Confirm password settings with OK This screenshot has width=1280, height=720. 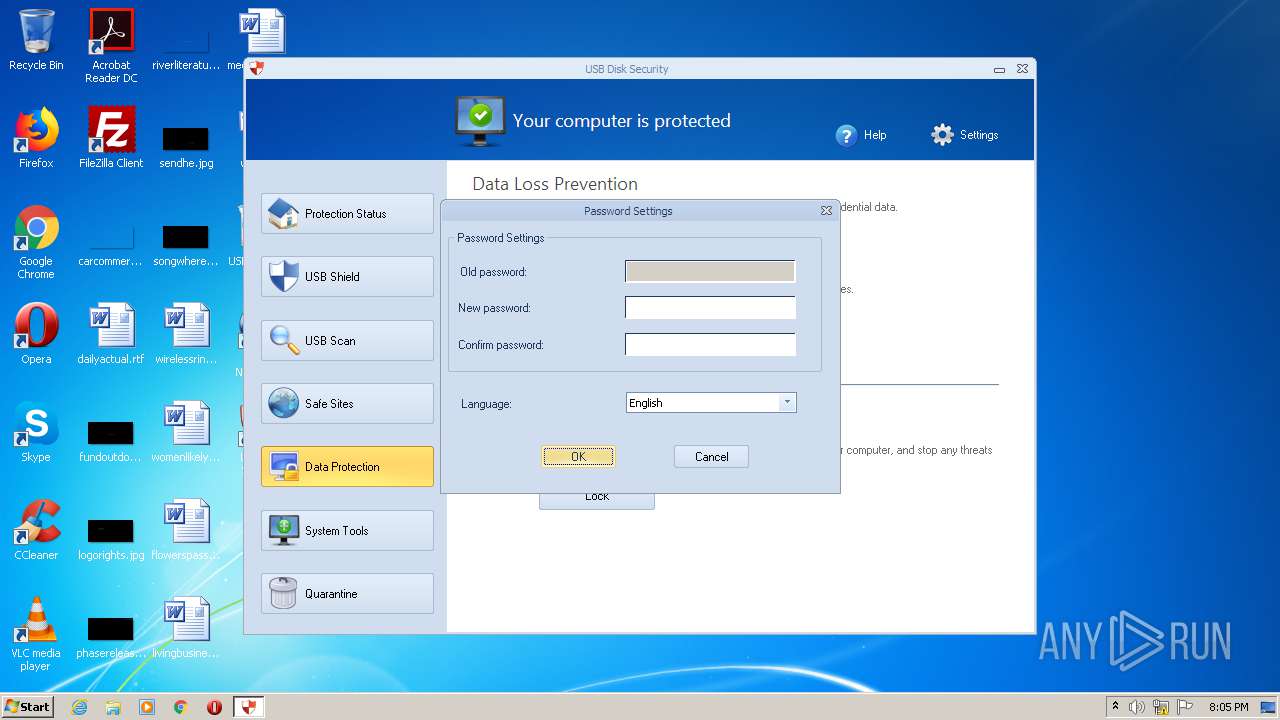click(x=578, y=457)
